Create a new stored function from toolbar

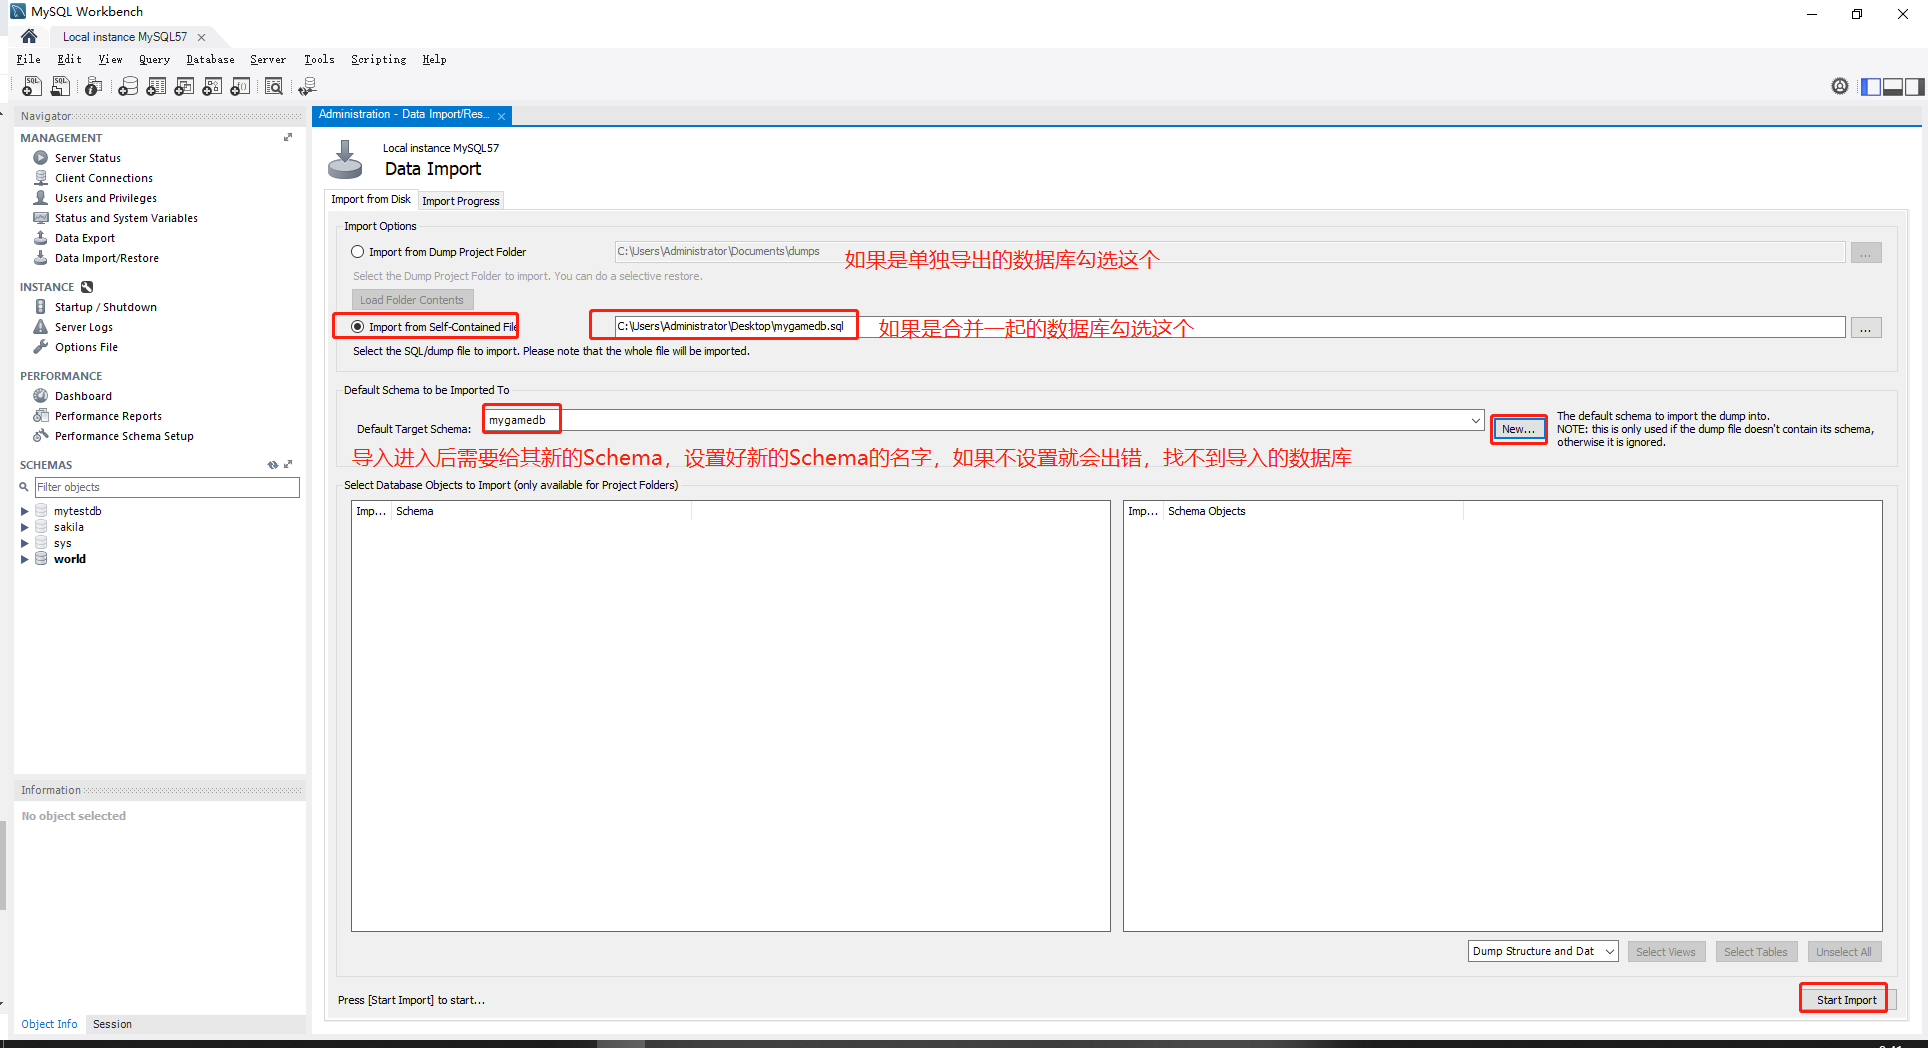tap(240, 86)
